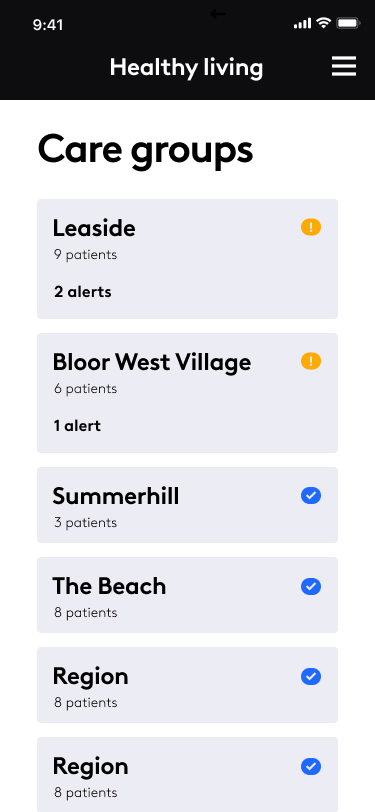The image size is (375, 812).
Task: Tap the battery indicator icon
Action: 348,23
